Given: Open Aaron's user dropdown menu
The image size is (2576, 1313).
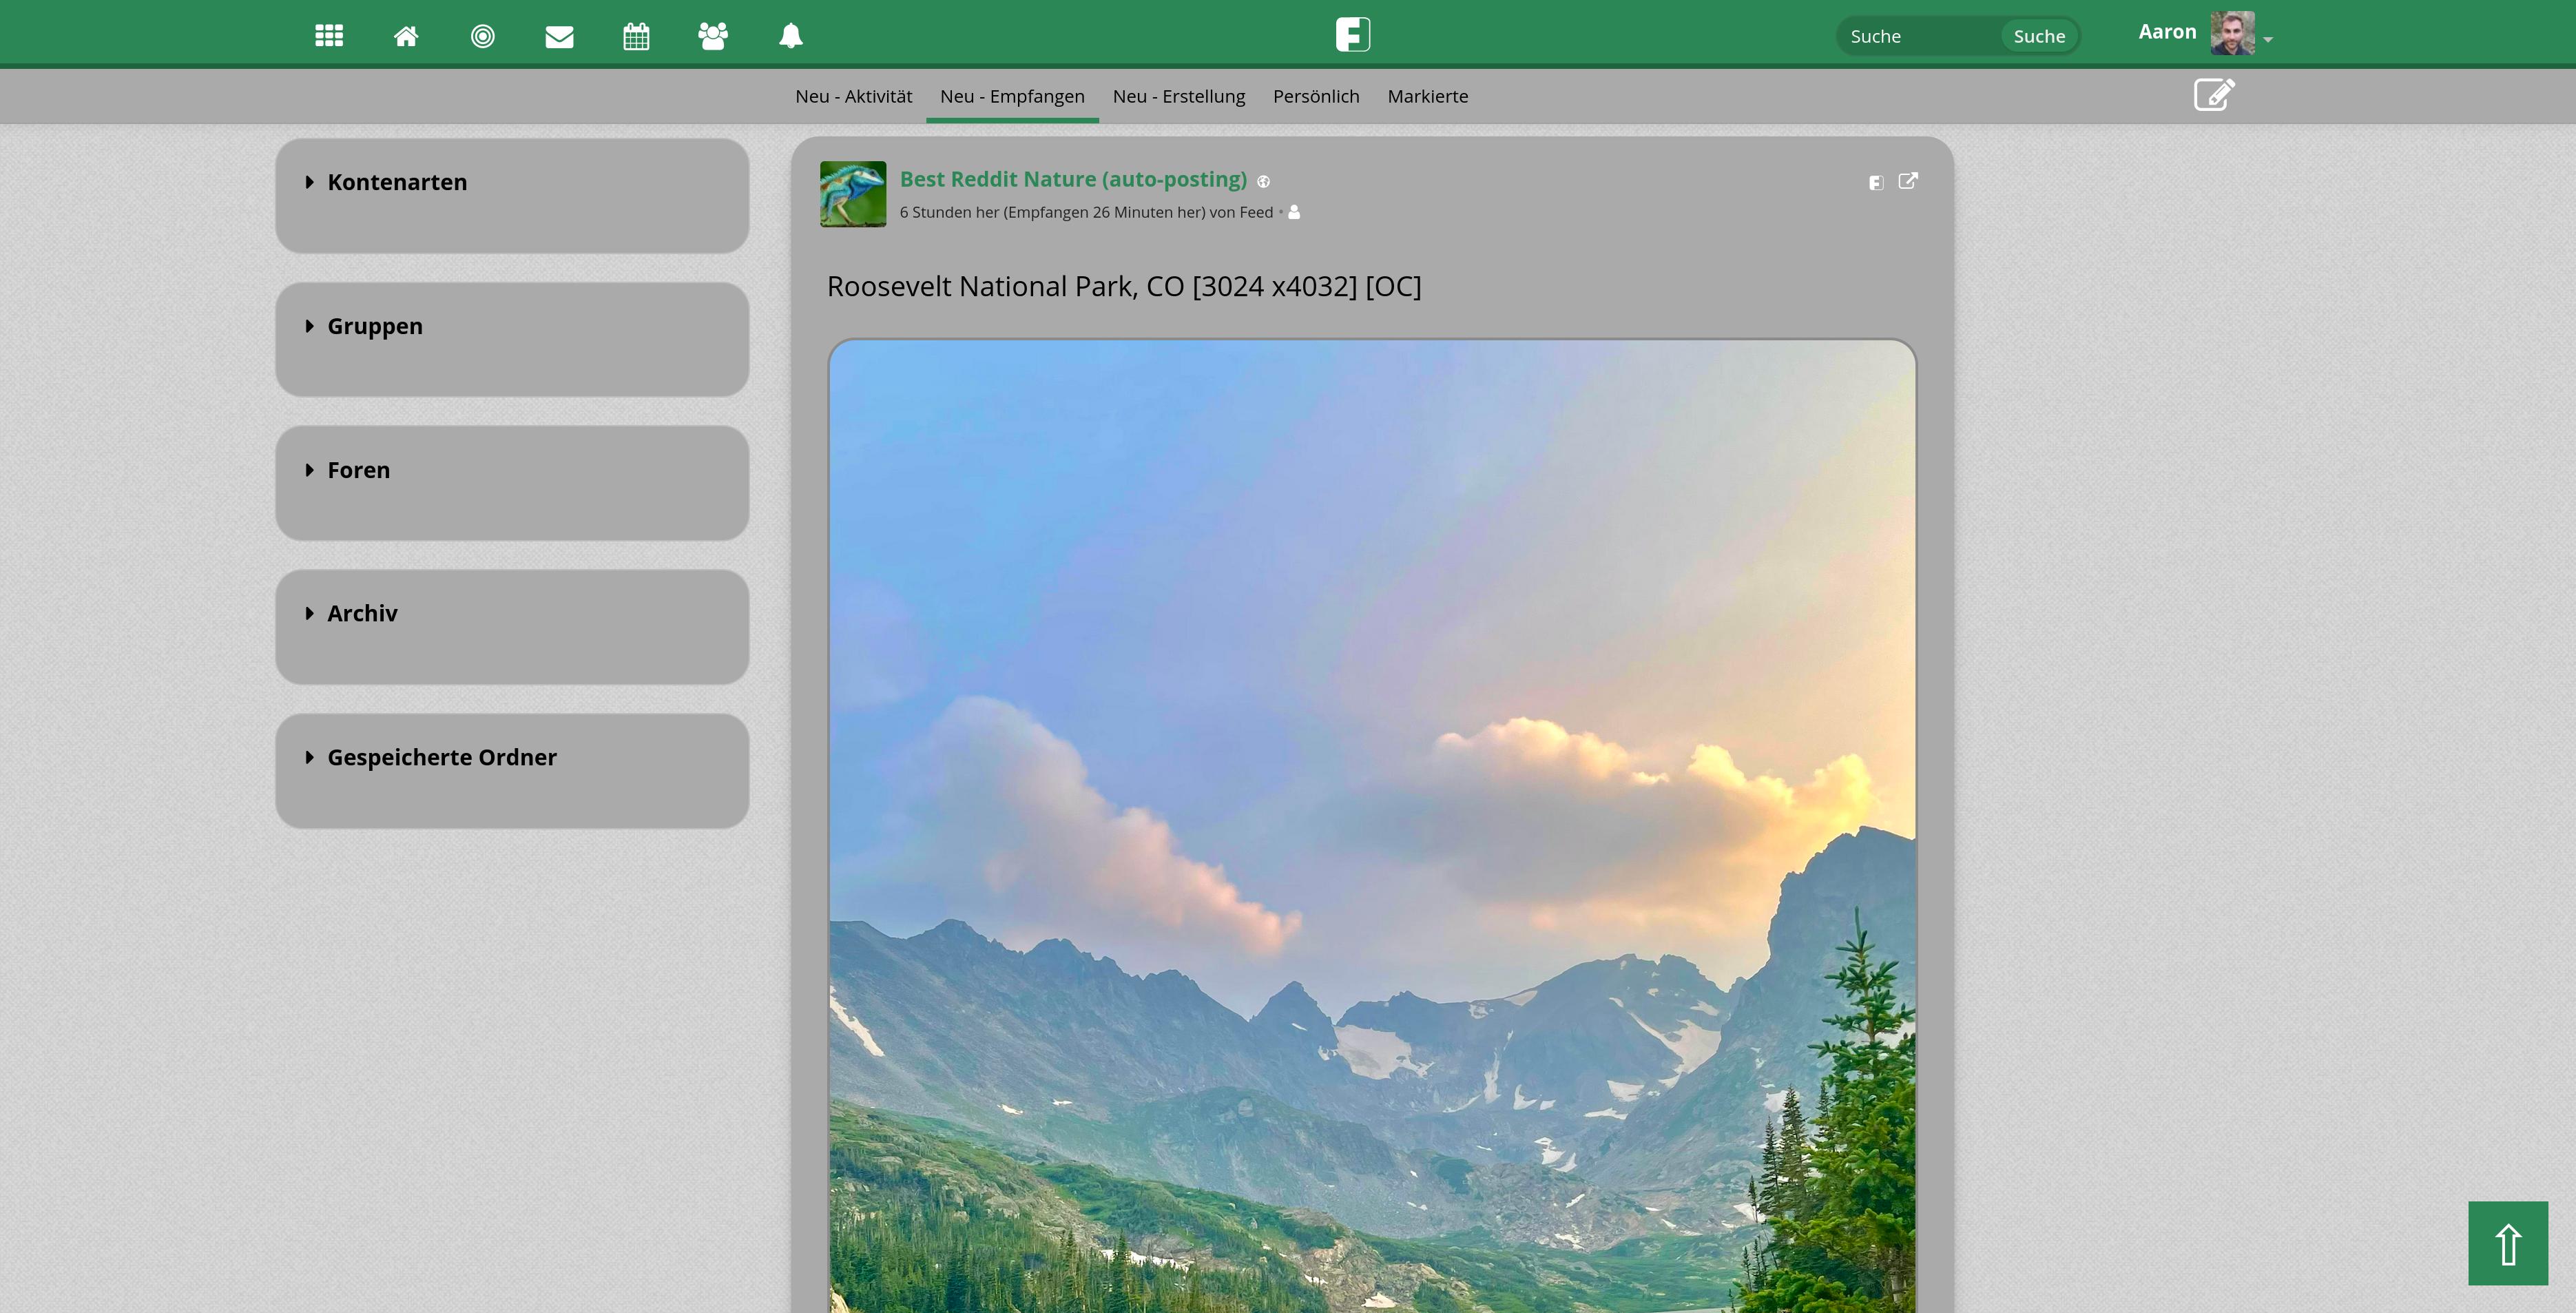Looking at the screenshot, I should pyautogui.click(x=2268, y=39).
